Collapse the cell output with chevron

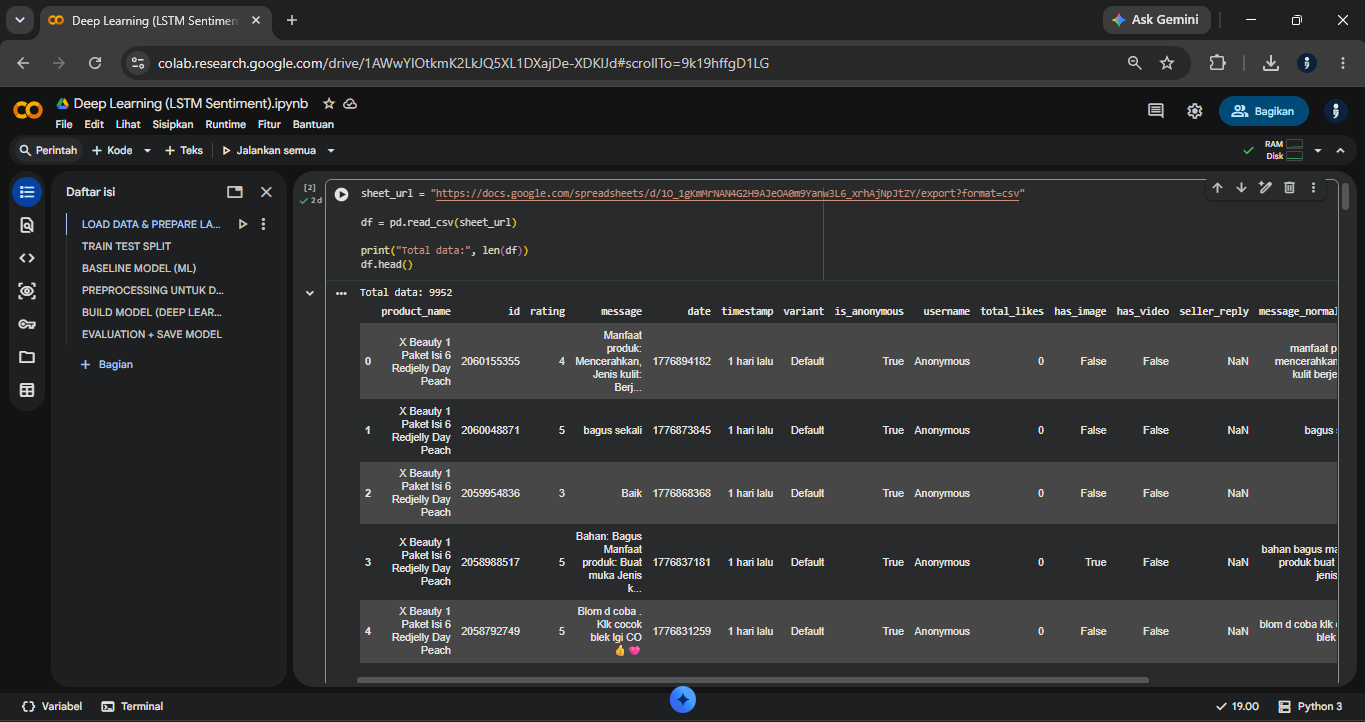coord(309,293)
